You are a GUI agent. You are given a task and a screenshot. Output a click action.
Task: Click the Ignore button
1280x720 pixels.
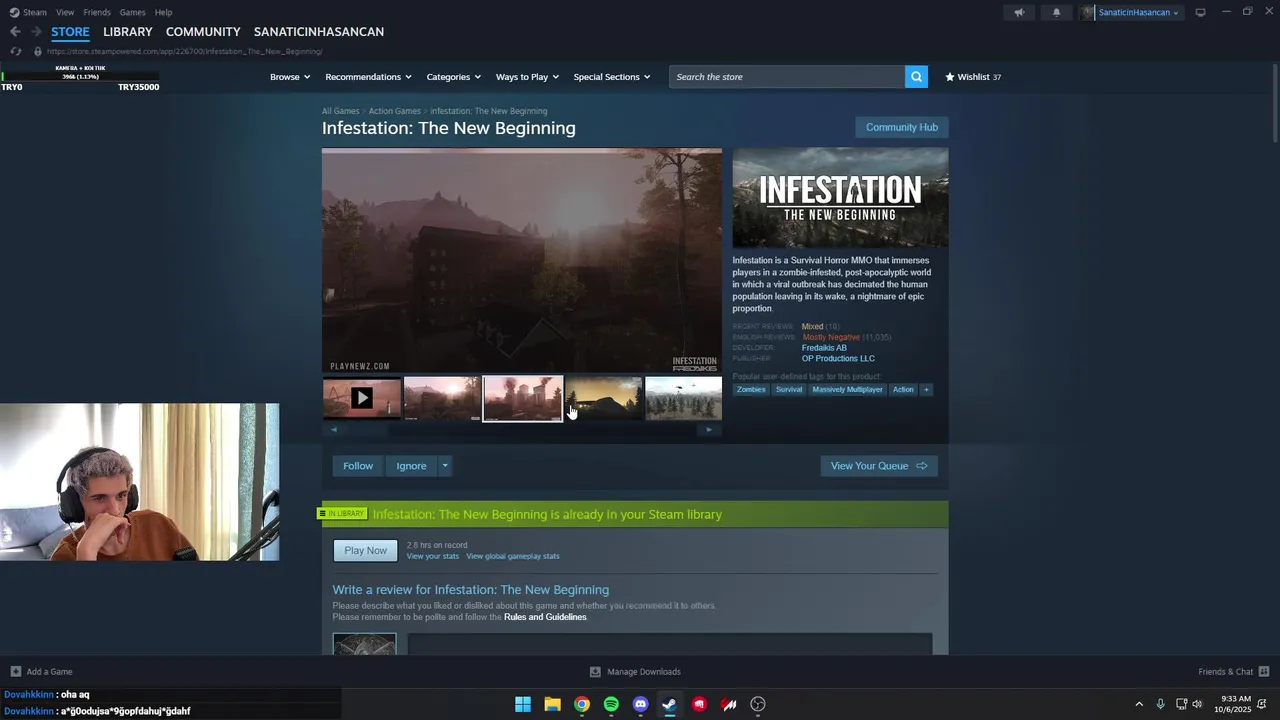point(411,466)
